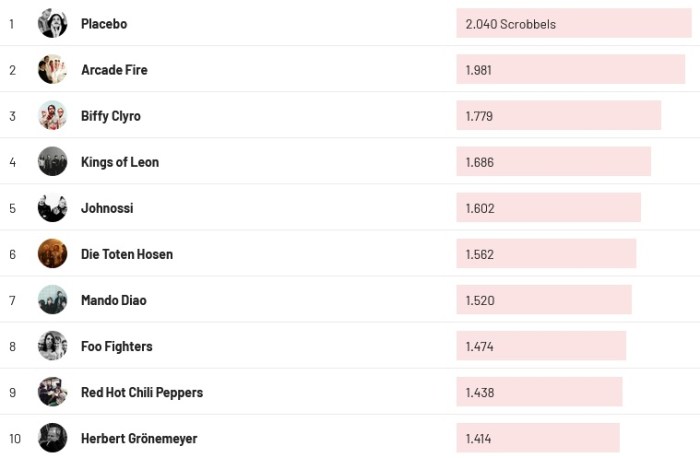Image resolution: width=700 pixels, height=458 pixels.
Task: Select the Foo Fighters avatar
Action: click(x=52, y=345)
